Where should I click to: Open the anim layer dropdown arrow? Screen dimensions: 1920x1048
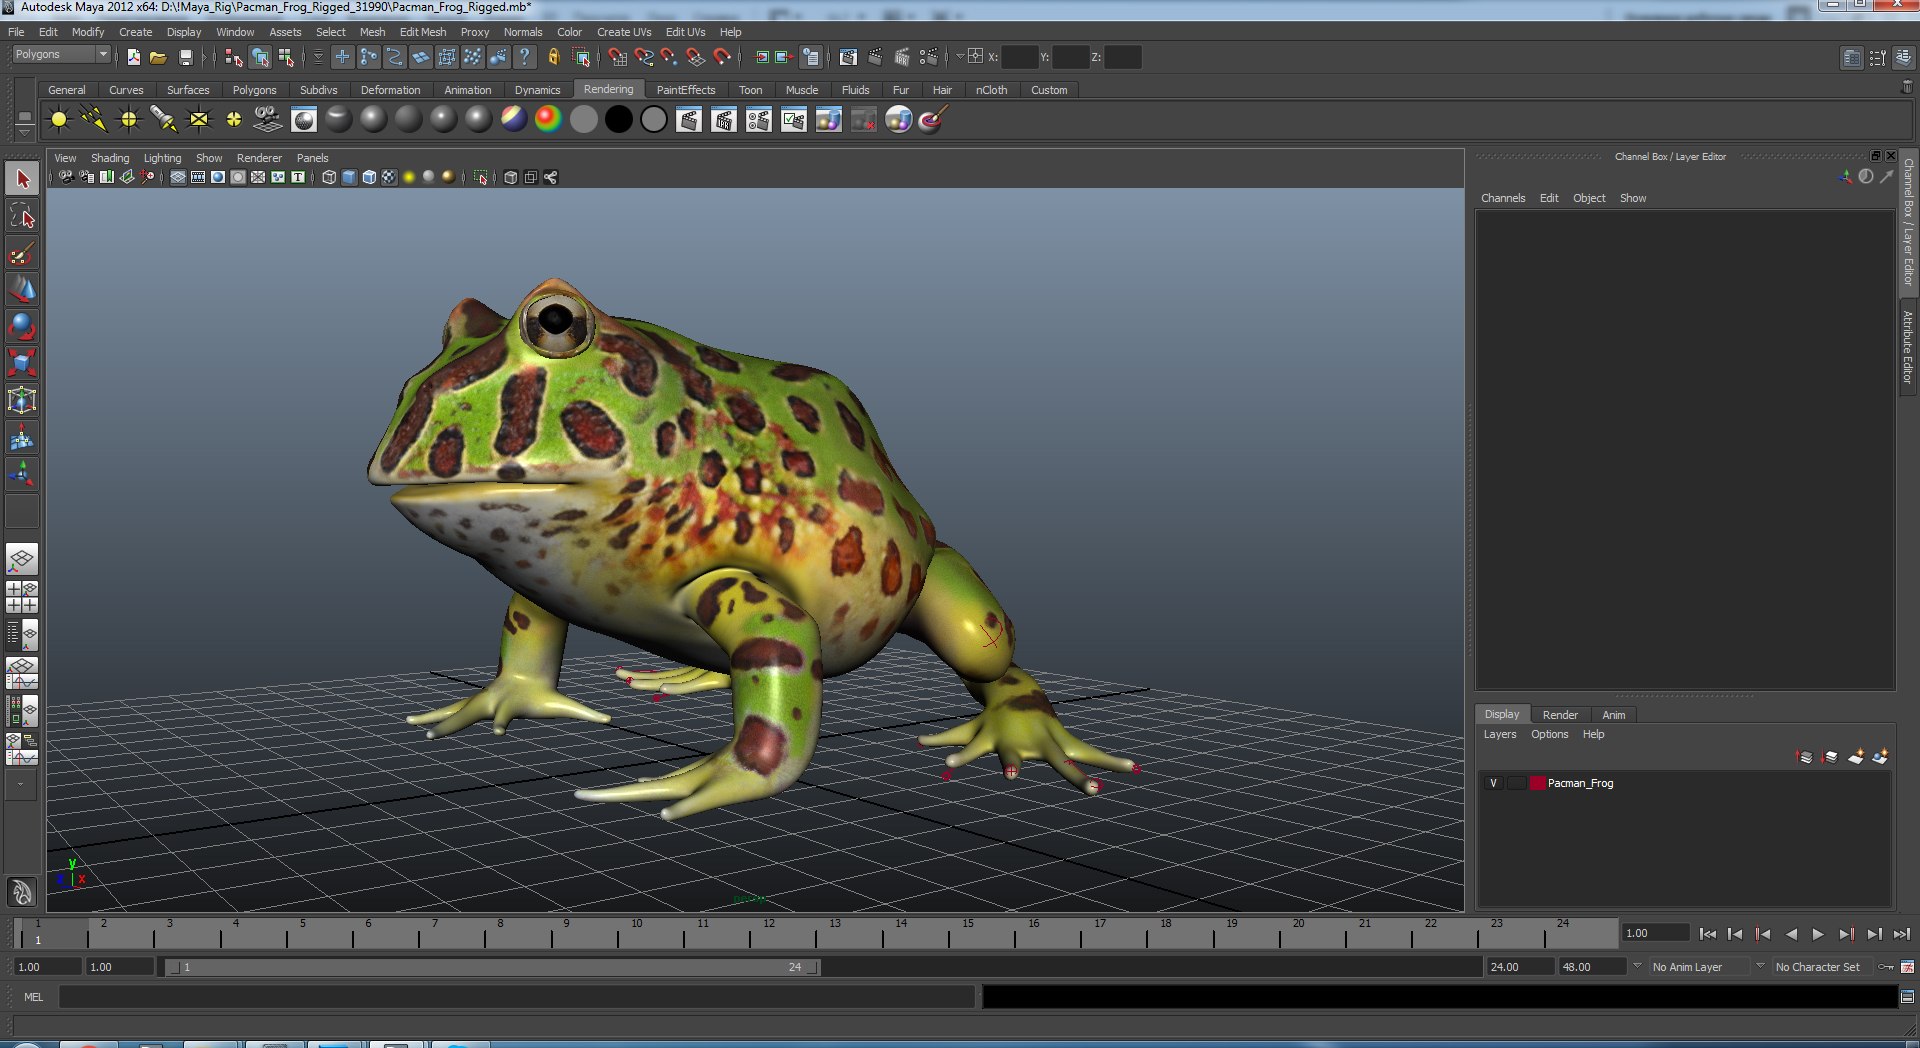1637,966
